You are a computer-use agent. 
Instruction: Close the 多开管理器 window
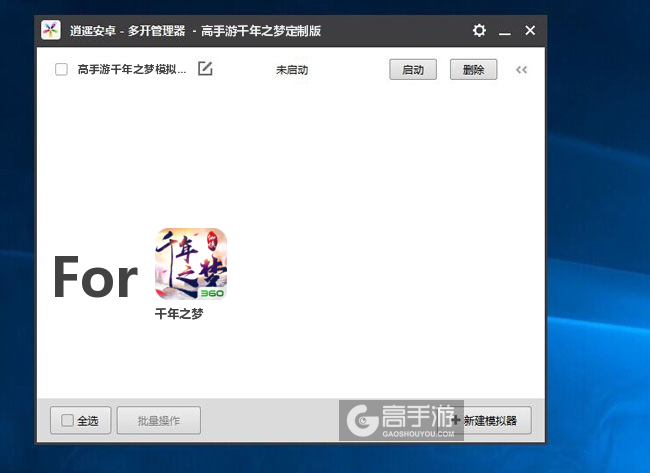click(530, 31)
